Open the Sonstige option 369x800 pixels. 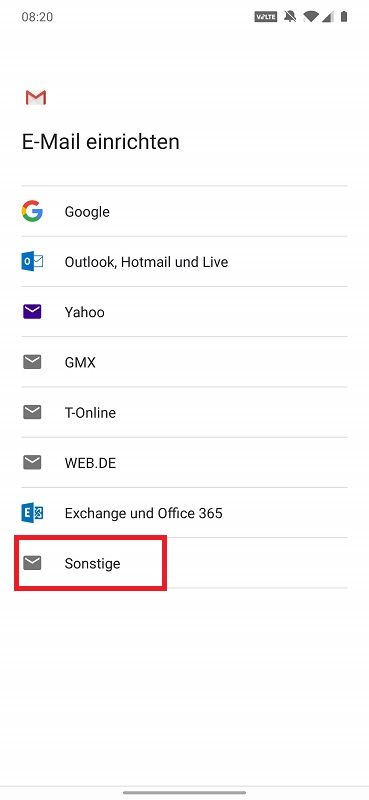pos(184,563)
